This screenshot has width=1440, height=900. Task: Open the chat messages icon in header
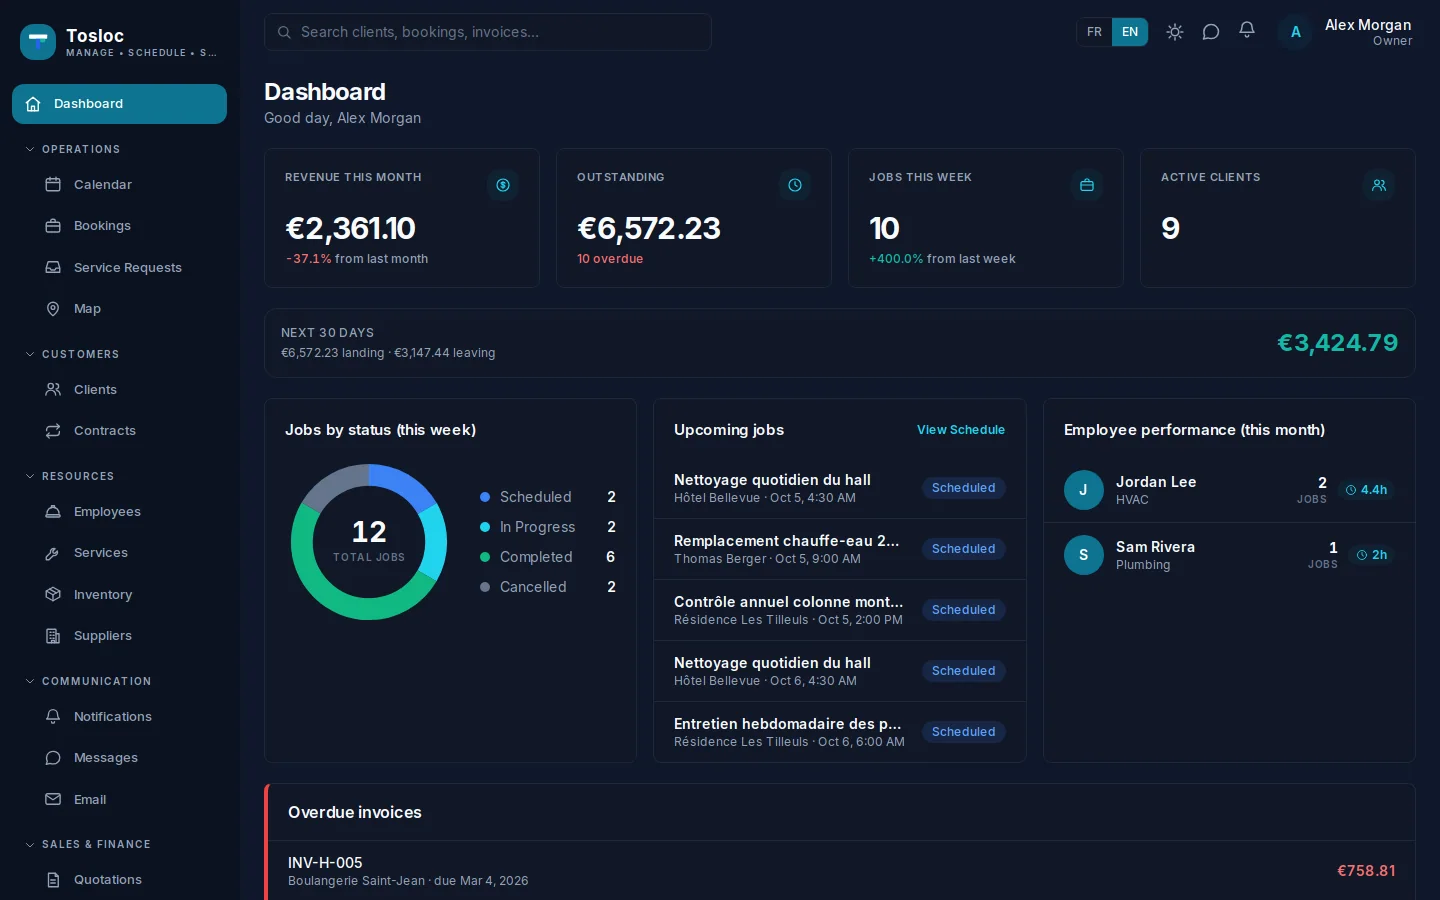pyautogui.click(x=1211, y=32)
